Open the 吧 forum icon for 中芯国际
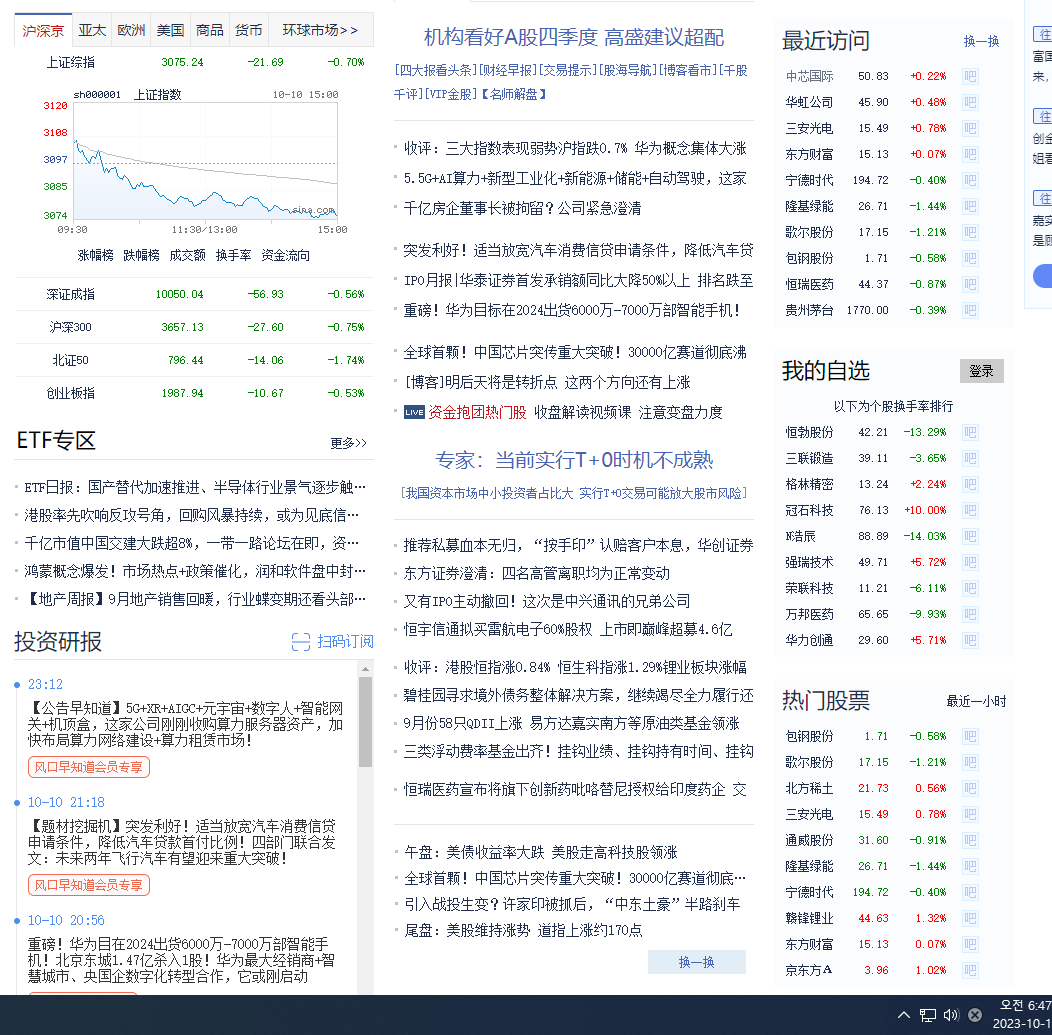Image resolution: width=1052 pixels, height=1035 pixels. (969, 76)
